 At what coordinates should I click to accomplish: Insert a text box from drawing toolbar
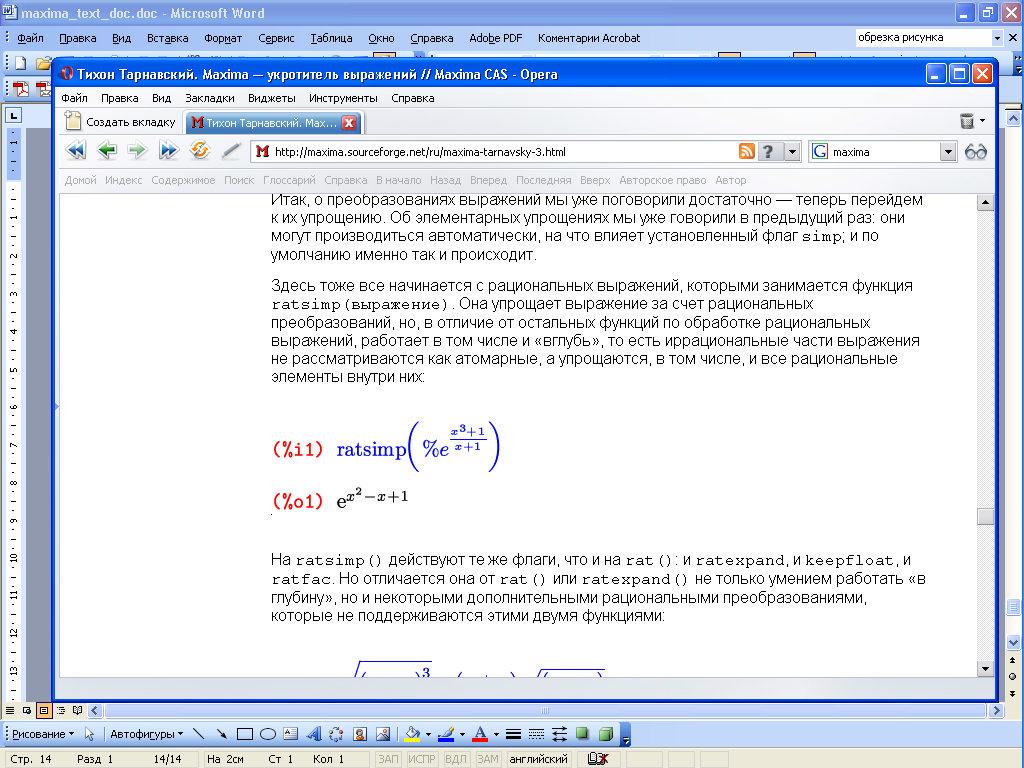291,734
